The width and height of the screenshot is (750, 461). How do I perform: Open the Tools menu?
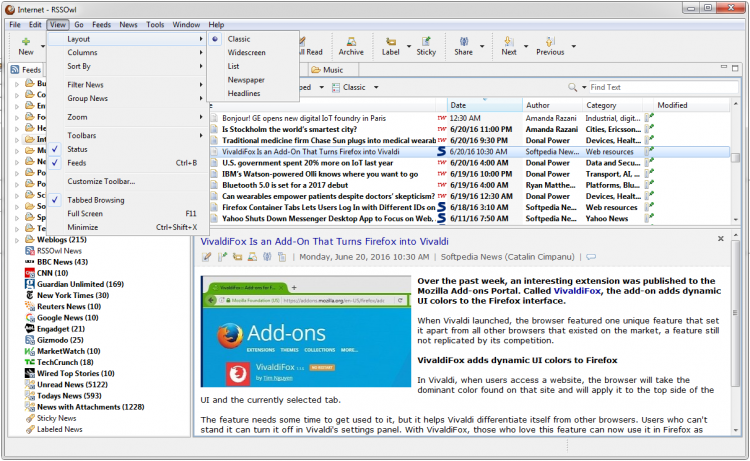coord(155,24)
